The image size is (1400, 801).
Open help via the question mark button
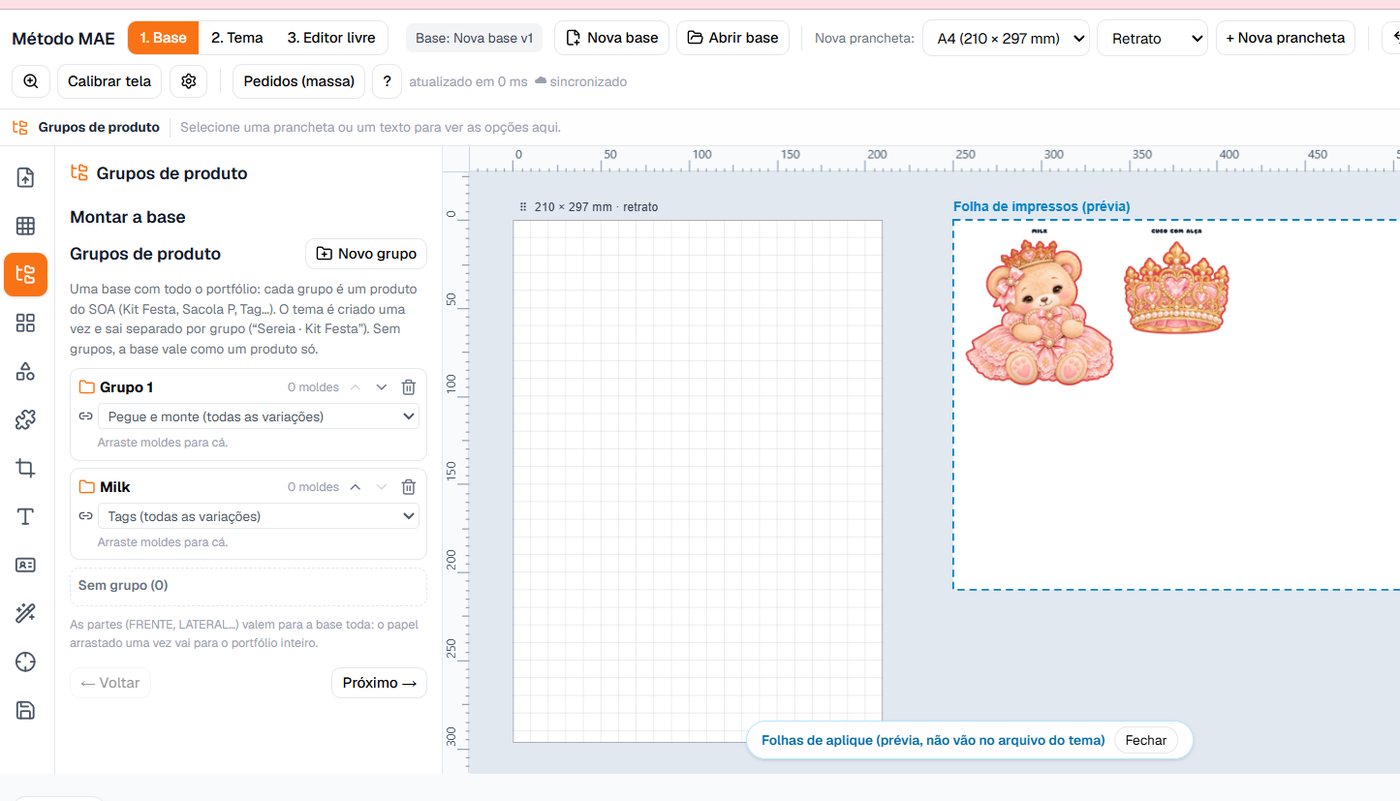click(x=387, y=81)
